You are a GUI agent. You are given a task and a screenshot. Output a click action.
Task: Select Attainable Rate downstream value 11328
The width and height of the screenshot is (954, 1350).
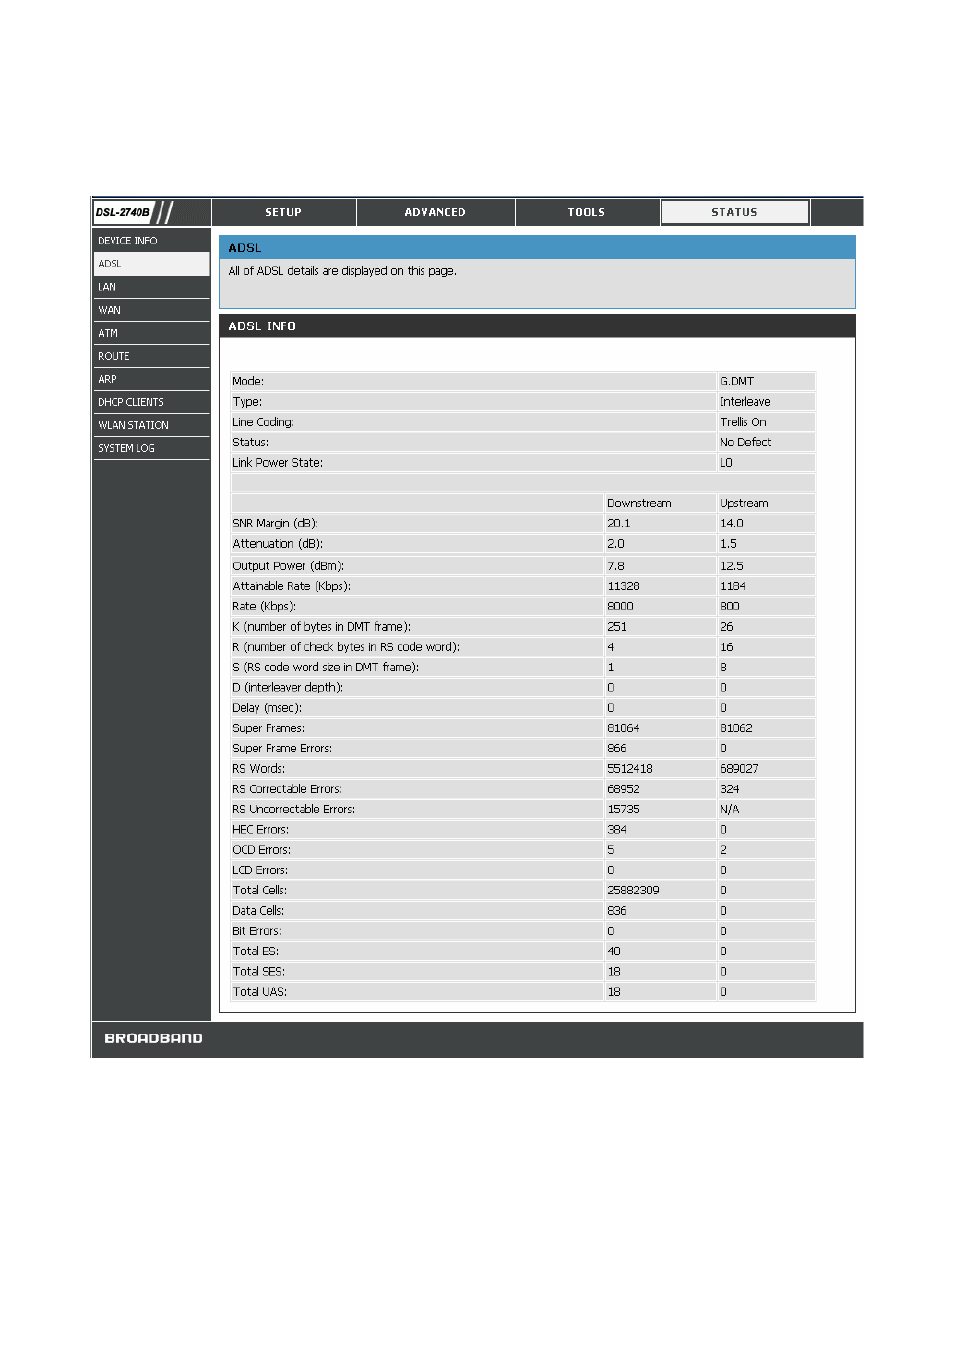[x=623, y=586]
